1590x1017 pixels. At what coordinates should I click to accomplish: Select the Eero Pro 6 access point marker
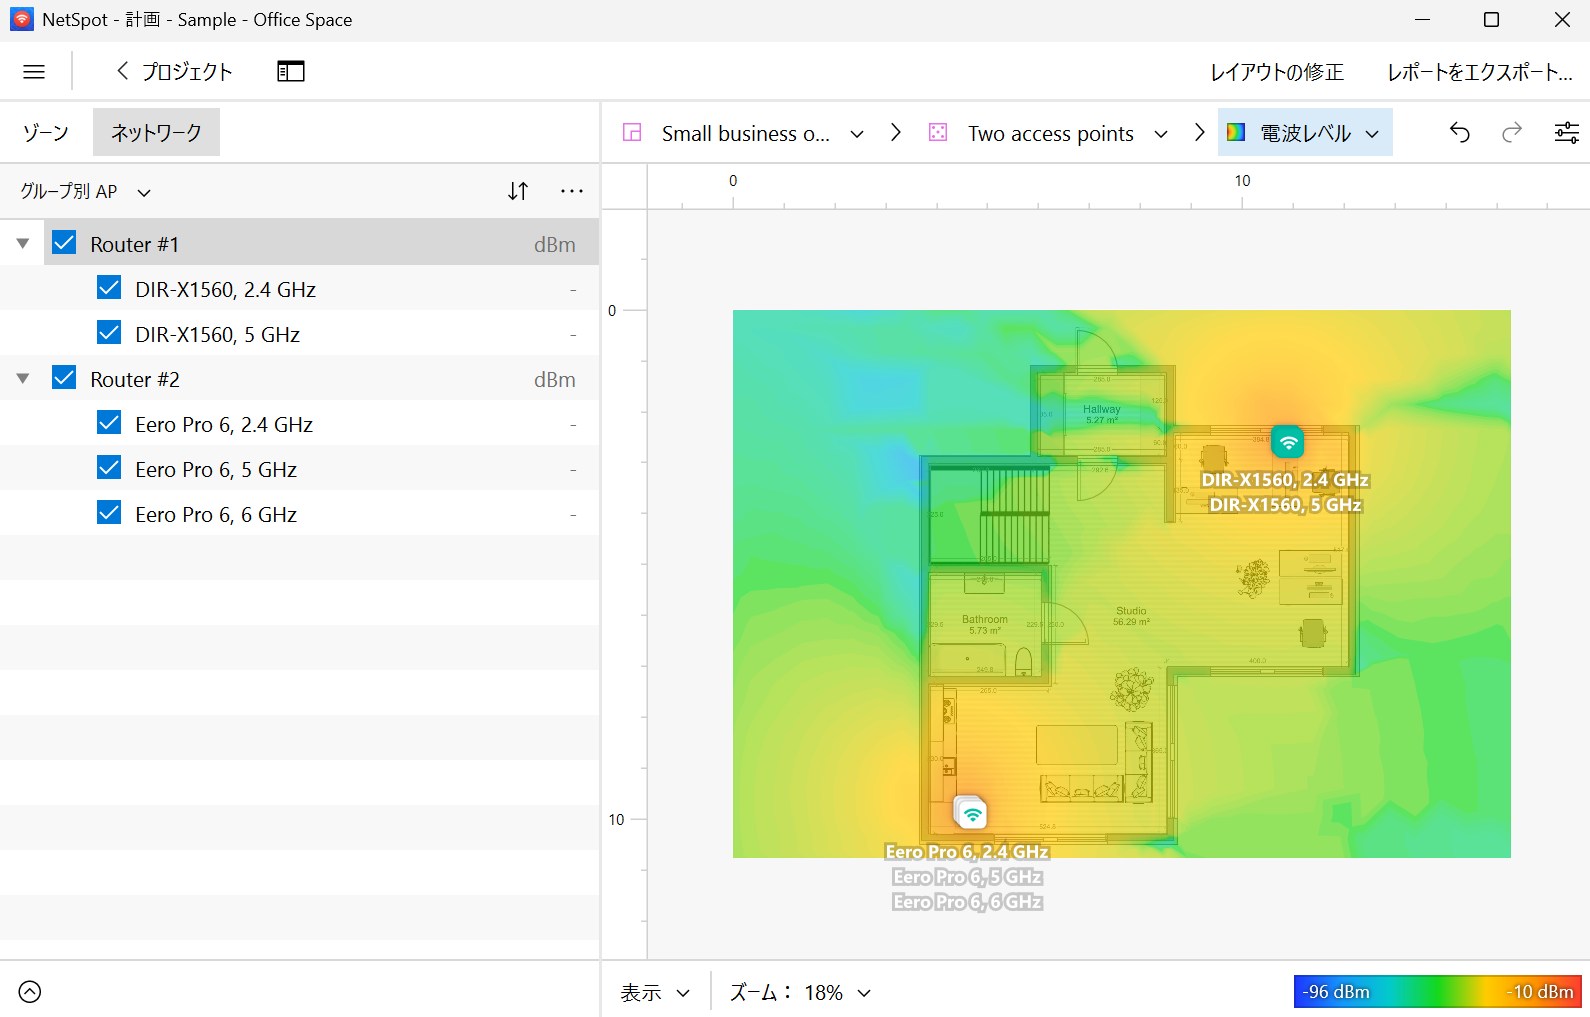(x=971, y=813)
